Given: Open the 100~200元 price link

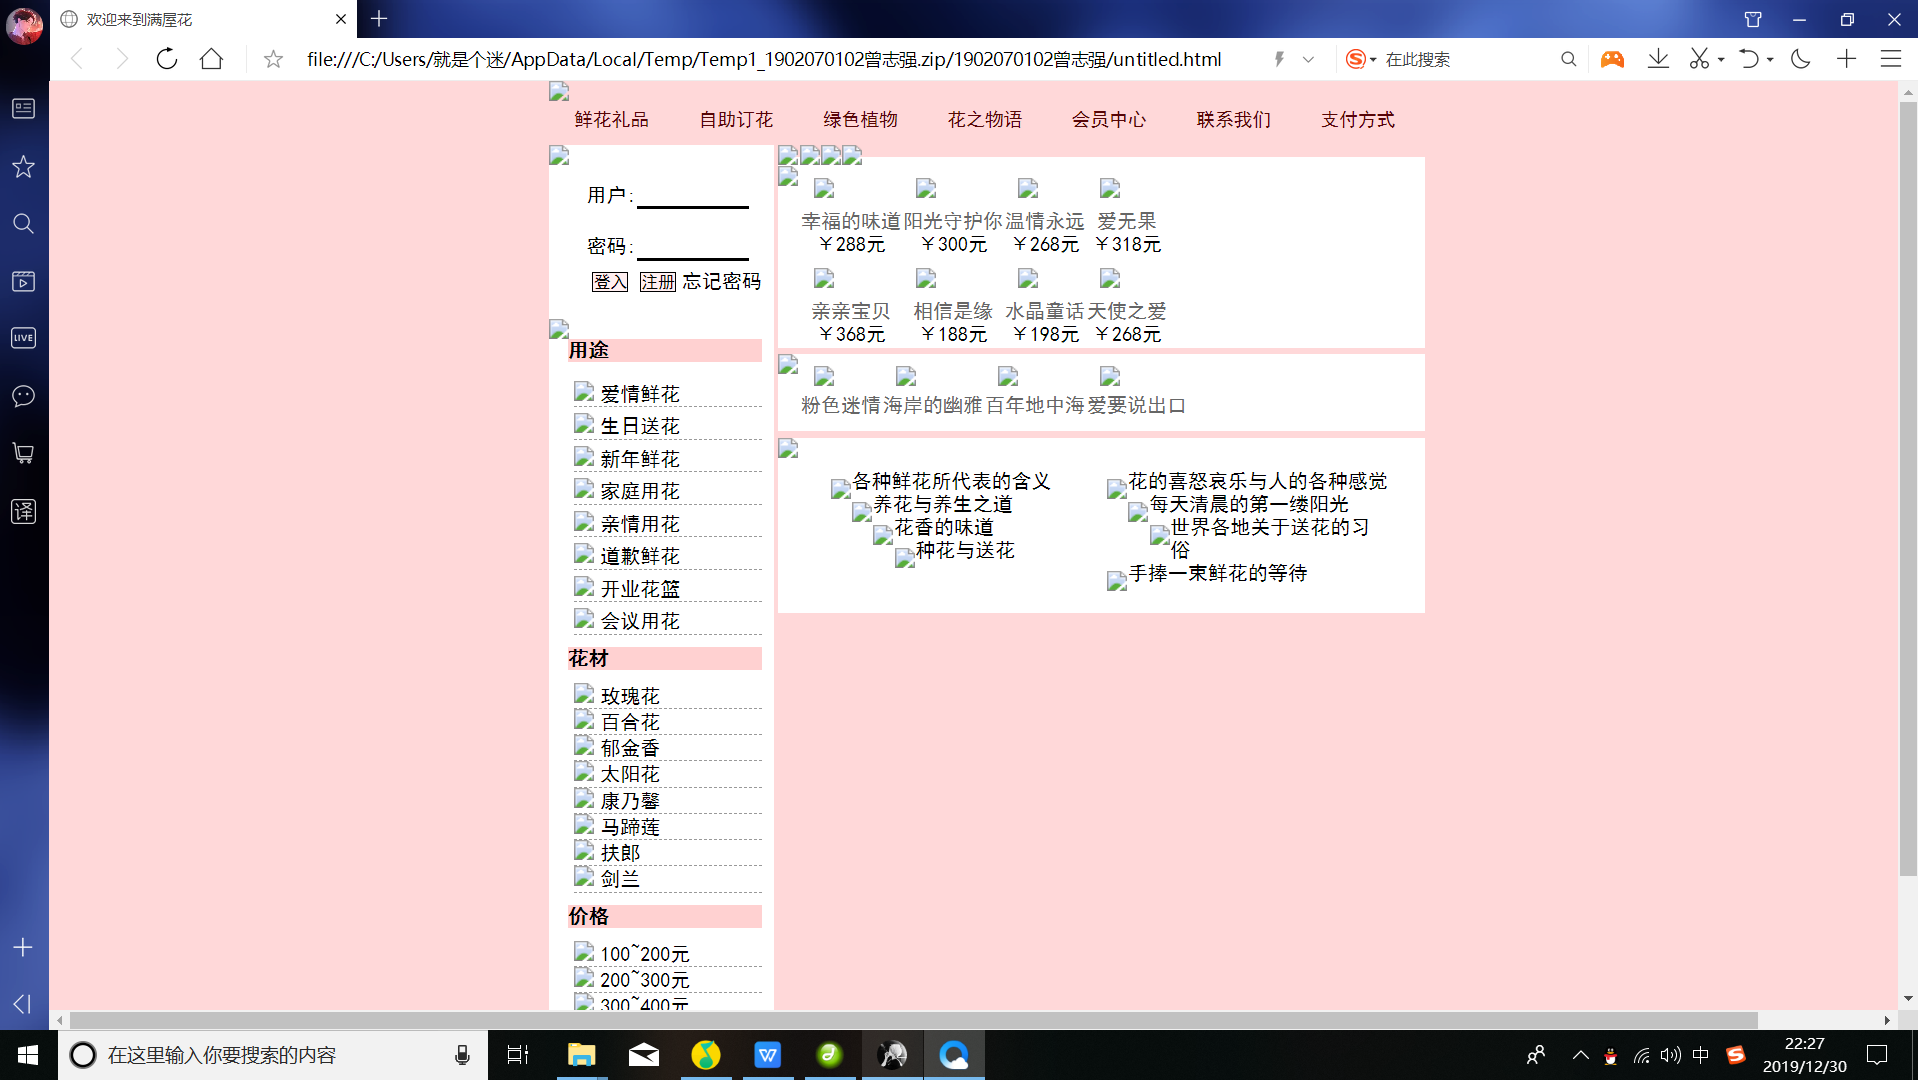Looking at the screenshot, I should (x=645, y=954).
